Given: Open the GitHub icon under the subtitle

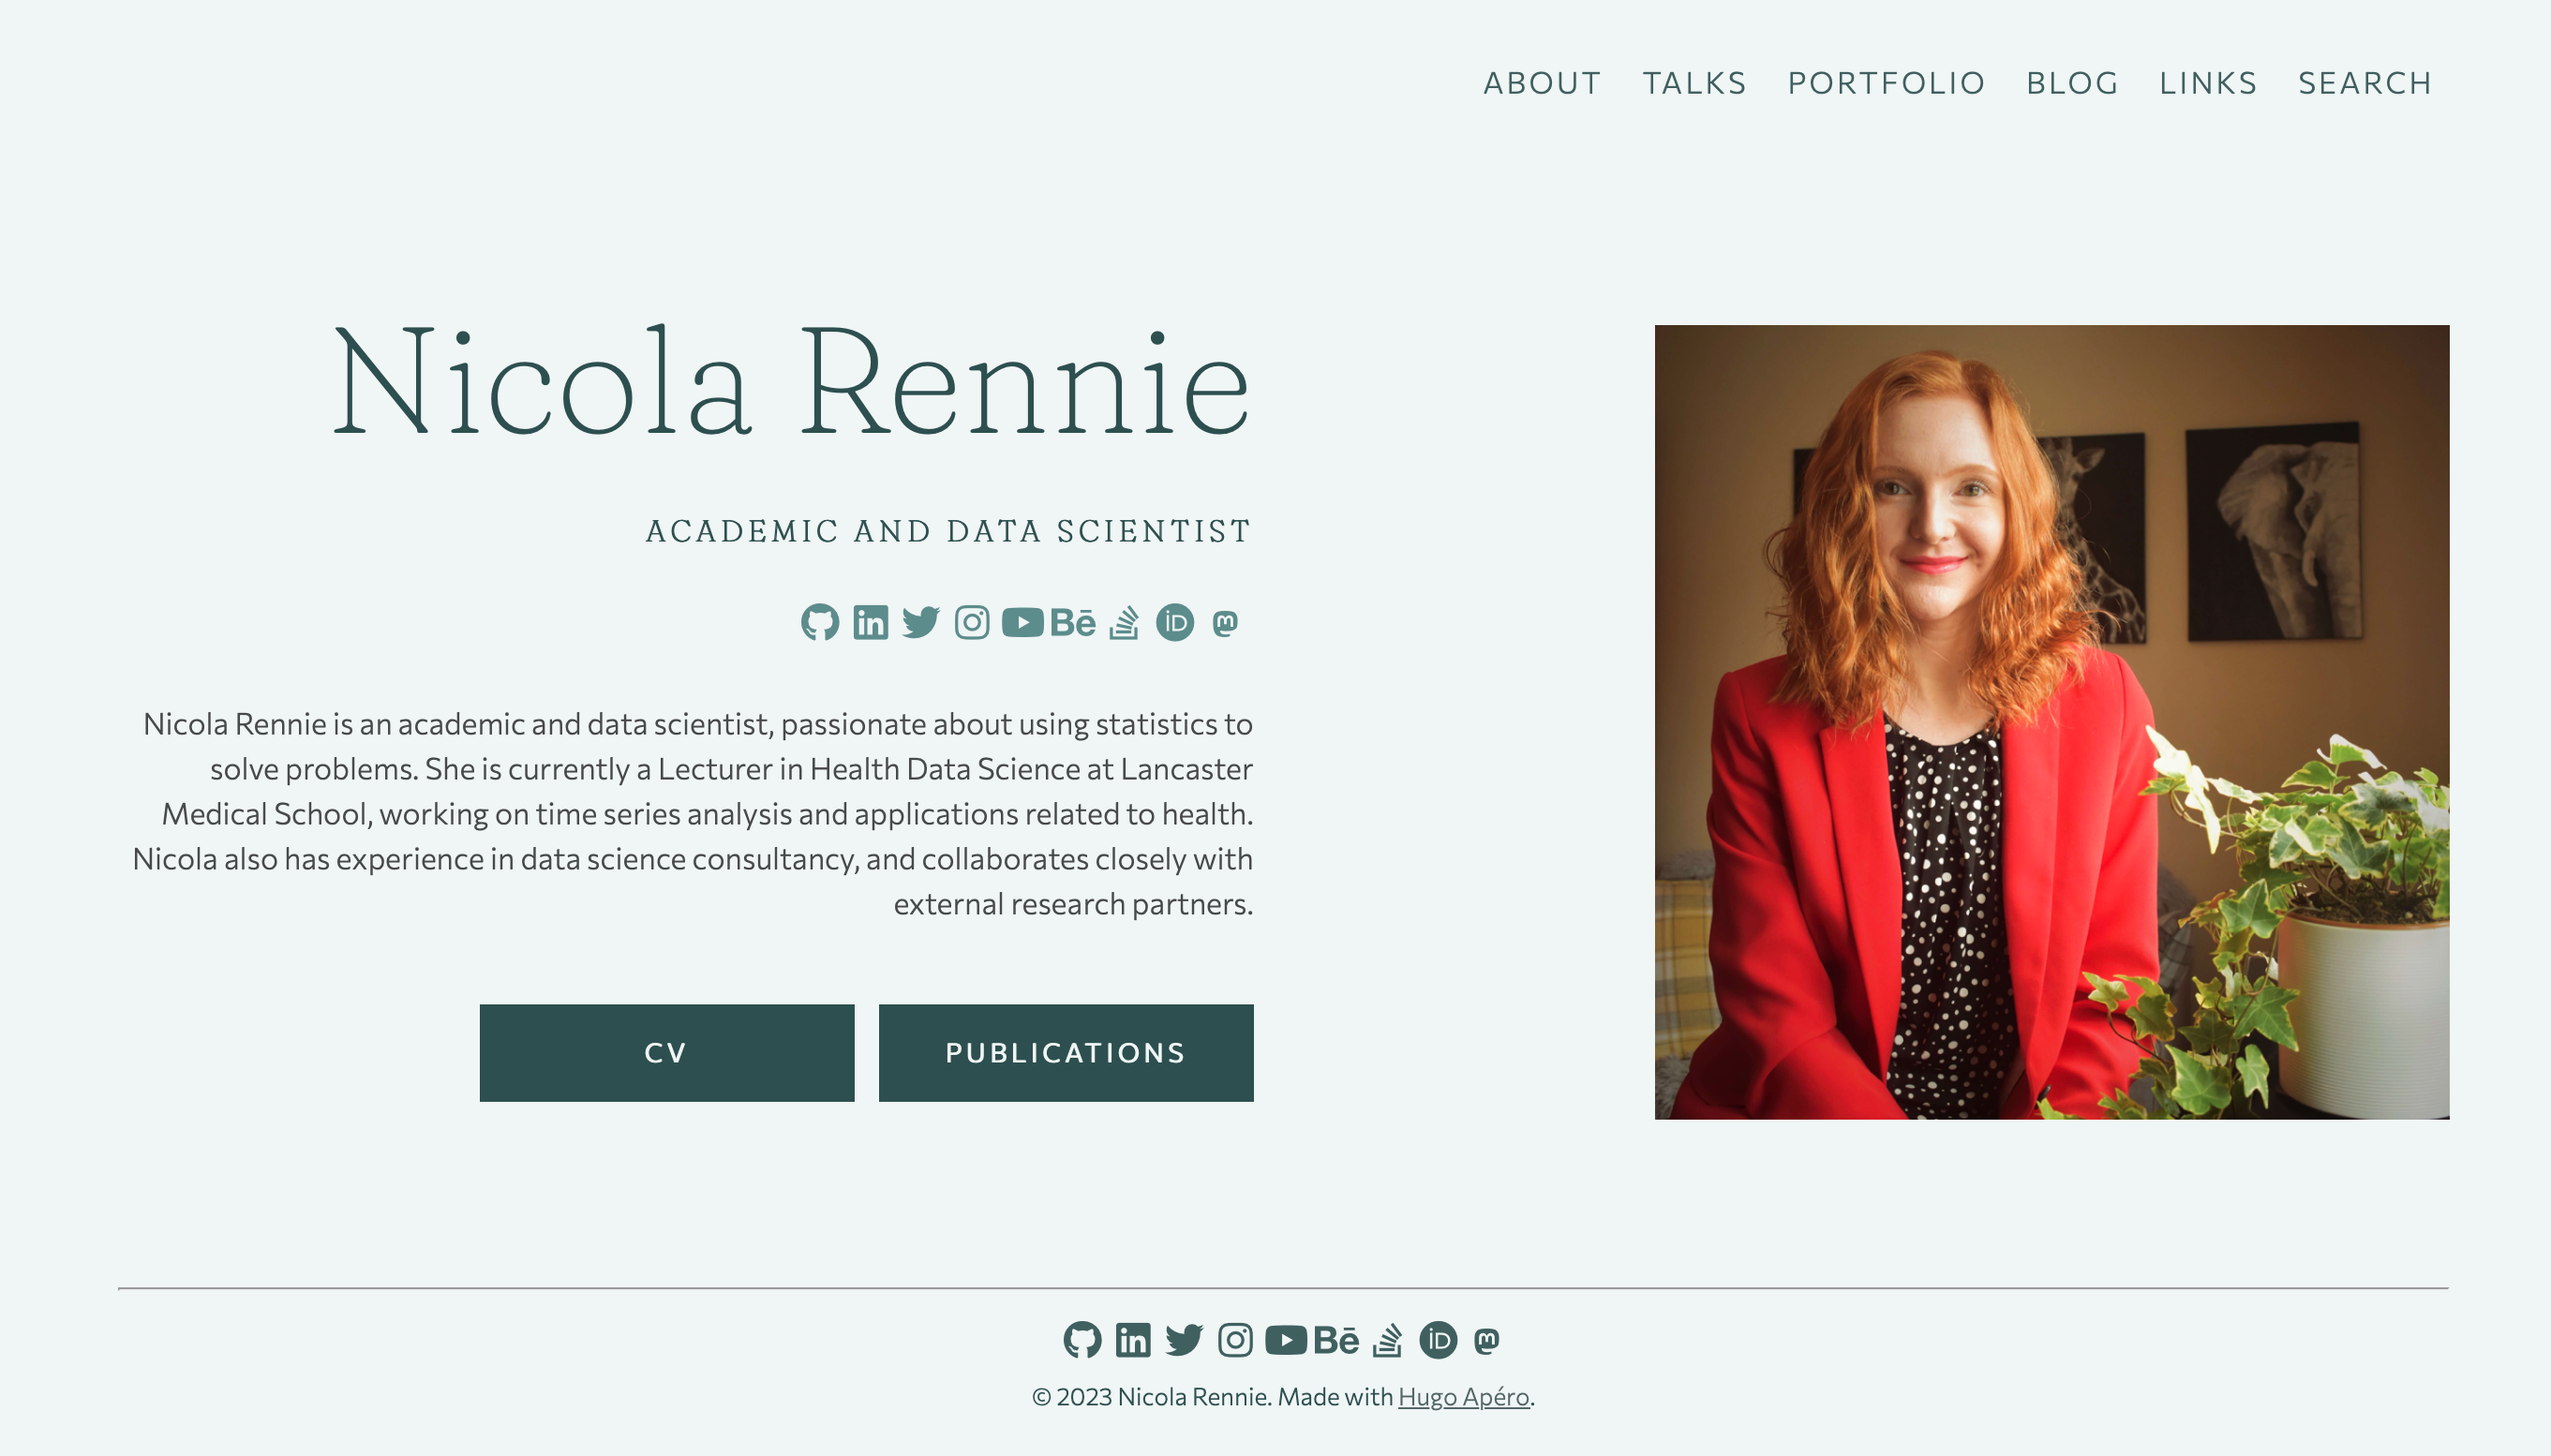Looking at the screenshot, I should pos(820,622).
